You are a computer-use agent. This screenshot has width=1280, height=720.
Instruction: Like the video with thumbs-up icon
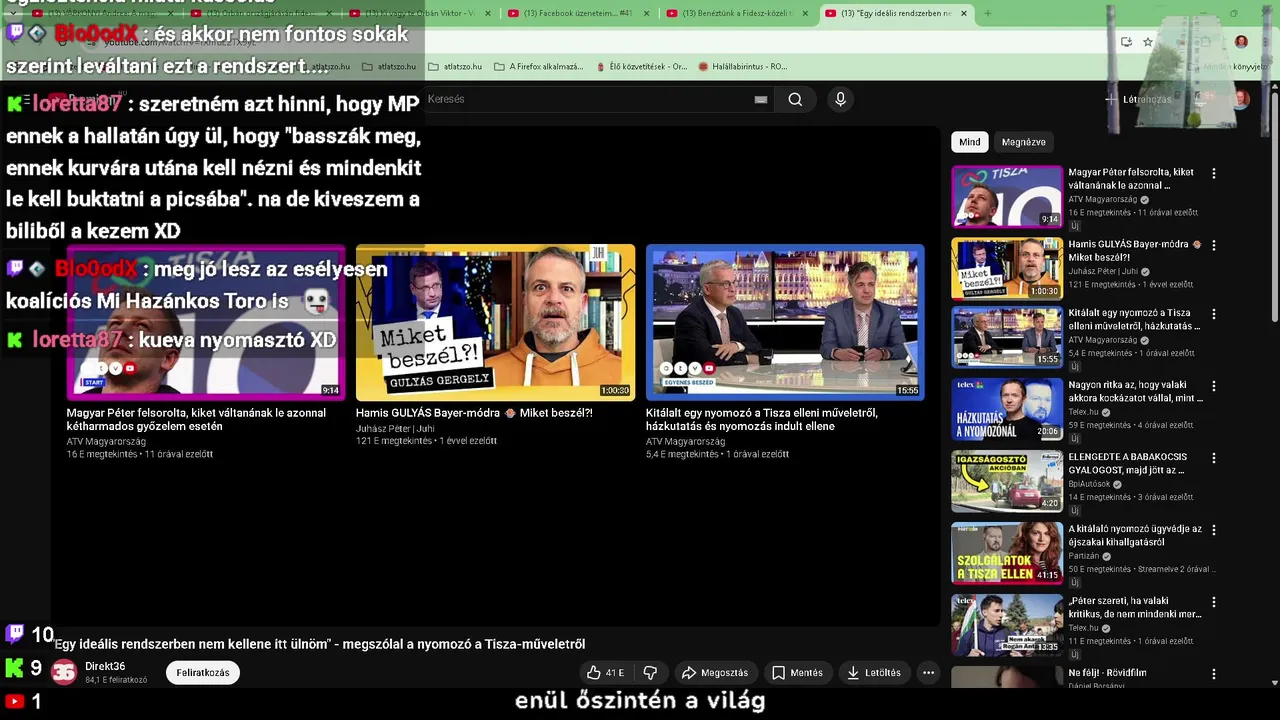[605, 673]
